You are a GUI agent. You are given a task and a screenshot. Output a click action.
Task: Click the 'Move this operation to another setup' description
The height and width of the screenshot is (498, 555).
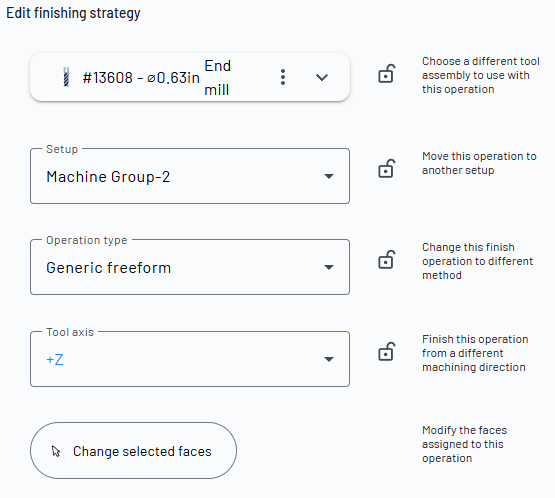pos(479,163)
